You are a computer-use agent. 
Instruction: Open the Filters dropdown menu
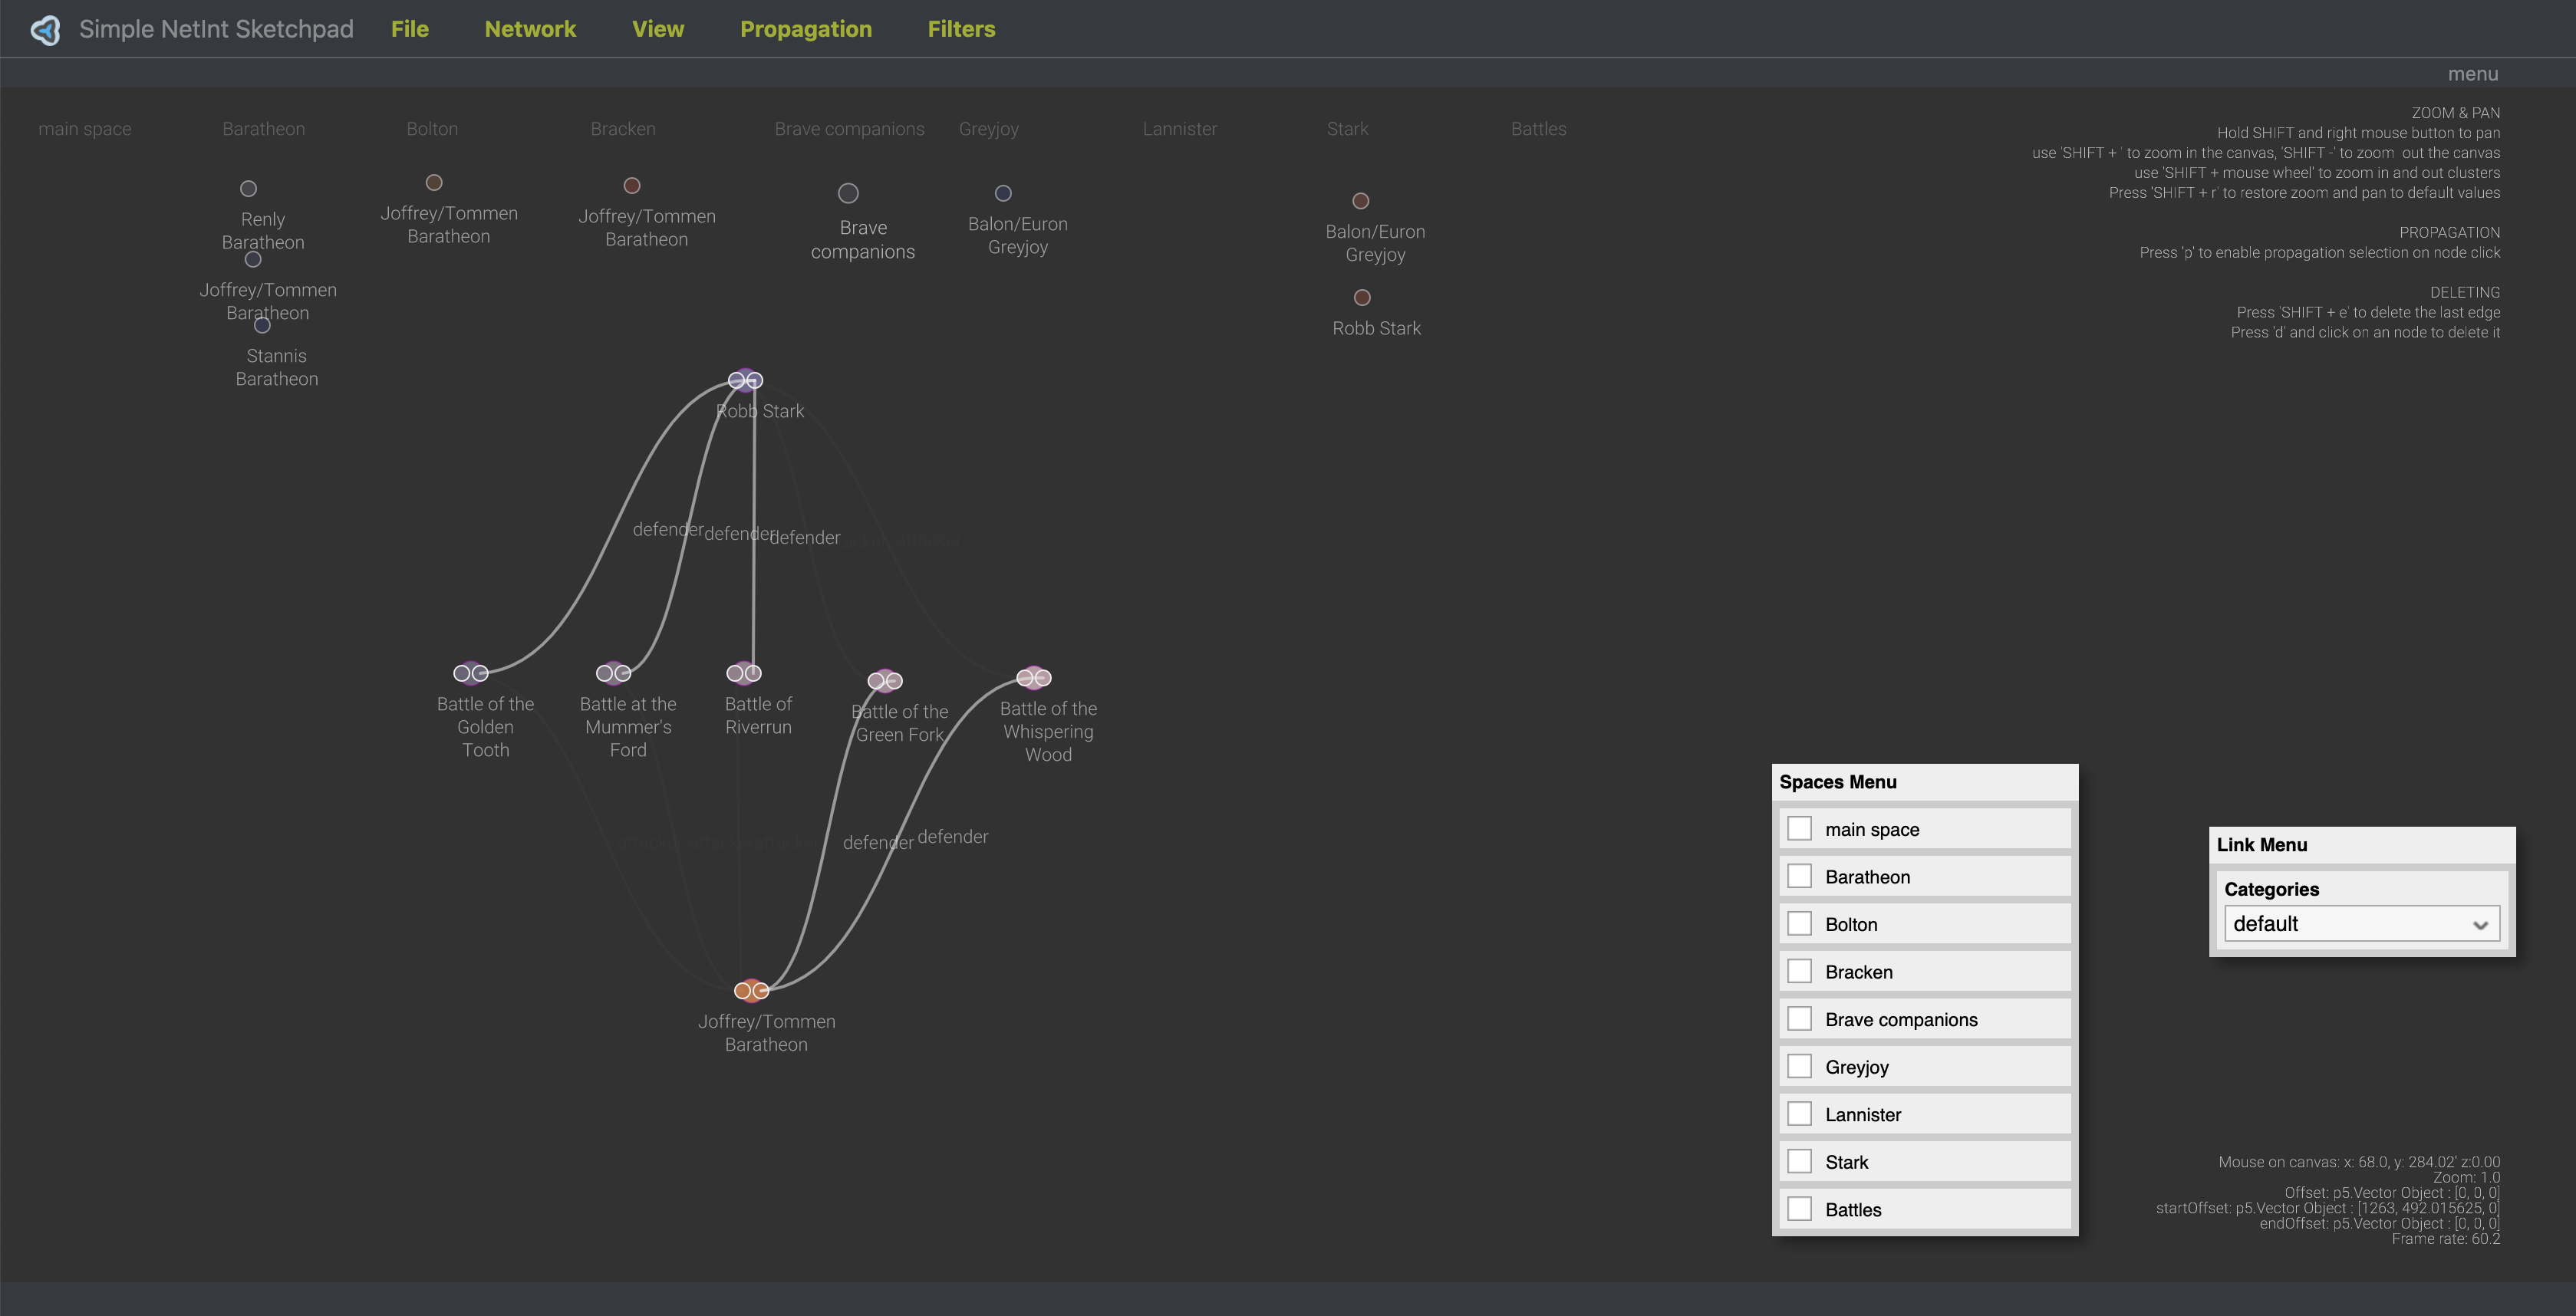click(960, 29)
